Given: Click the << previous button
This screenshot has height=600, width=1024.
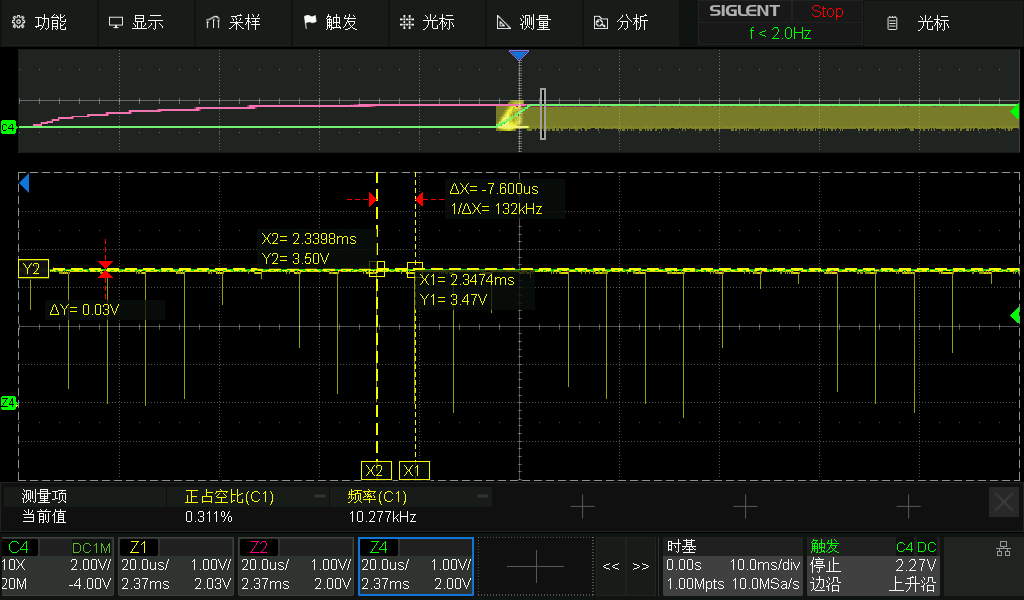Looking at the screenshot, I should point(611,566).
